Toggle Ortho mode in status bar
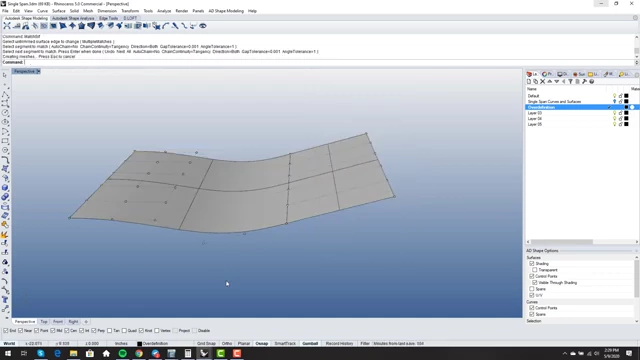 pos(227,344)
